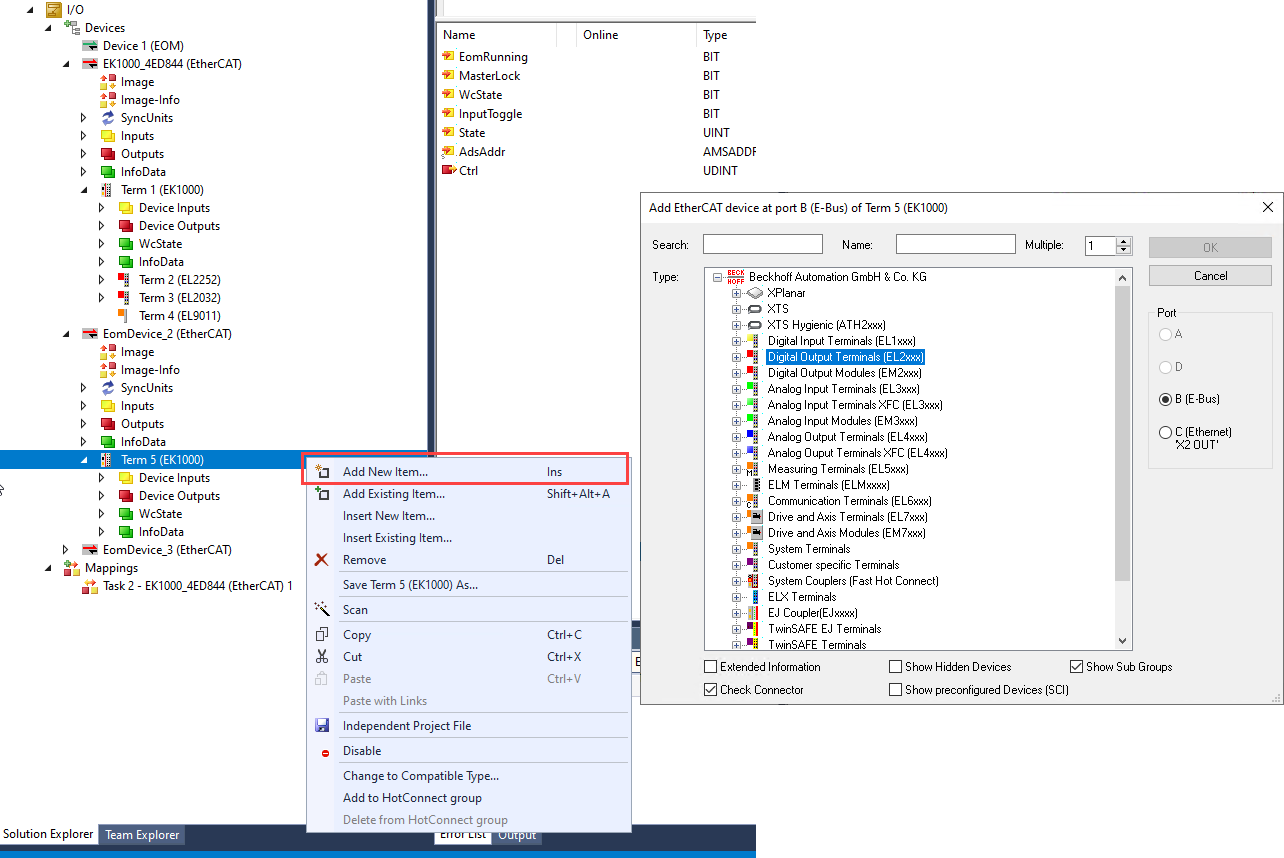This screenshot has width=1284, height=858.
Task: Click the SyncUnits icon under EK1000_4ED844
Action: click(x=108, y=118)
